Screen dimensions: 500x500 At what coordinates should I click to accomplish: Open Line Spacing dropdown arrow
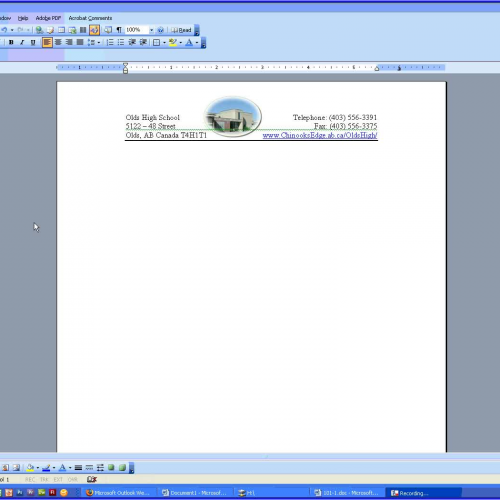99,43
